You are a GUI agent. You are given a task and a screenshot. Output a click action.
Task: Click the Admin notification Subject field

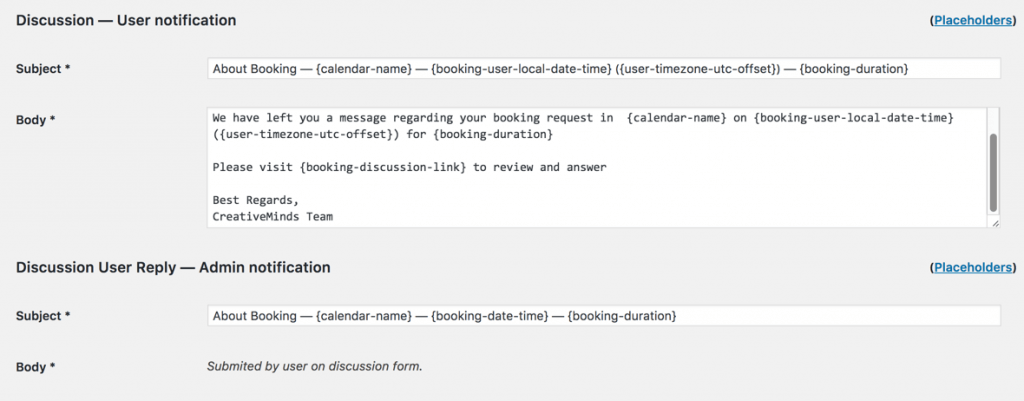pos(603,316)
